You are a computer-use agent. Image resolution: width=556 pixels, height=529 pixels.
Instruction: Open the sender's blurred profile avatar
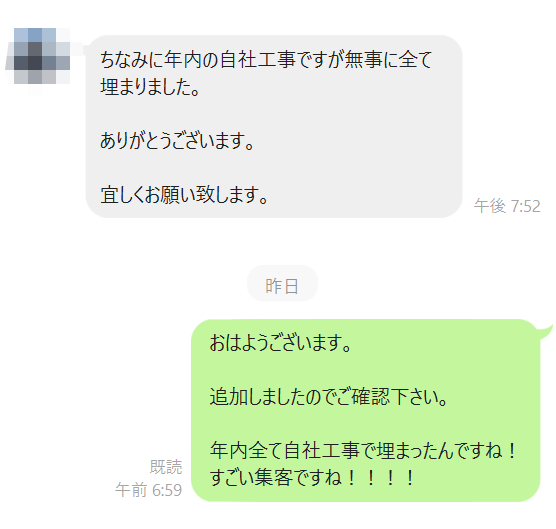click(38, 57)
